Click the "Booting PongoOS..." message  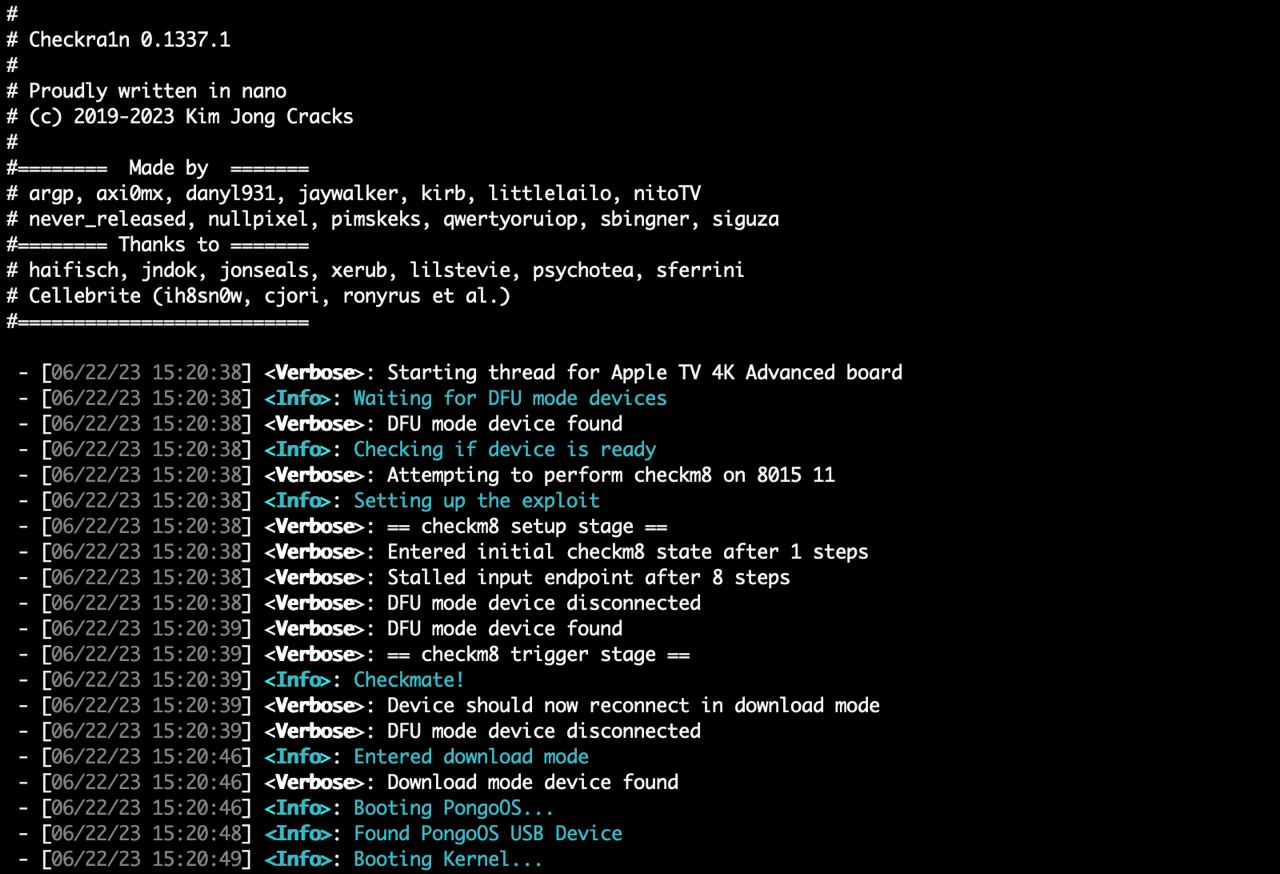tap(453, 808)
